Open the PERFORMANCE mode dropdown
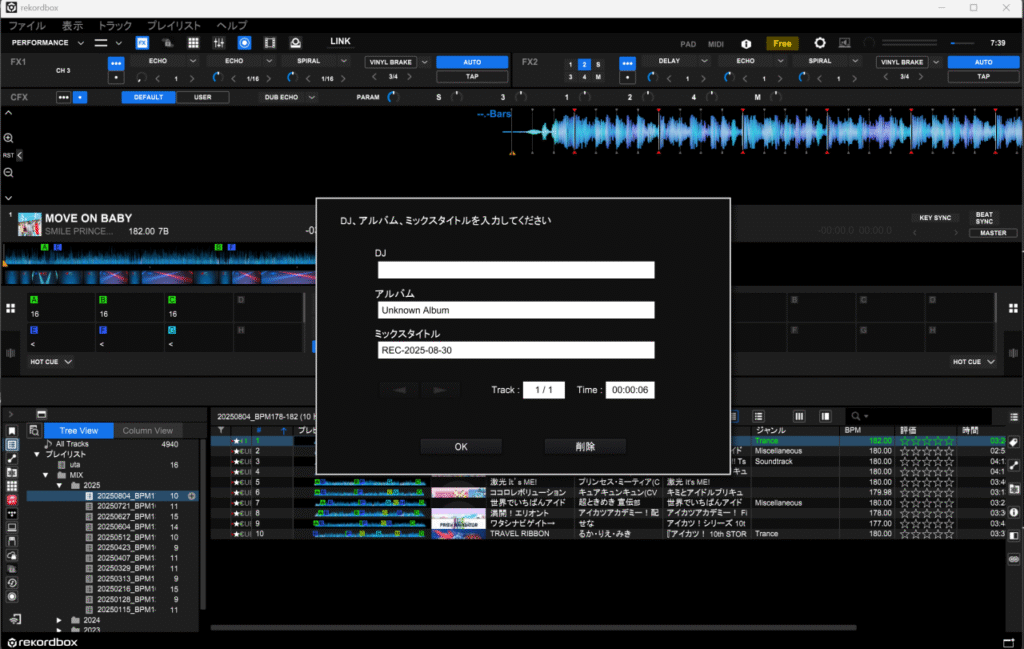Viewport: 1024px width, 649px height. coord(80,43)
